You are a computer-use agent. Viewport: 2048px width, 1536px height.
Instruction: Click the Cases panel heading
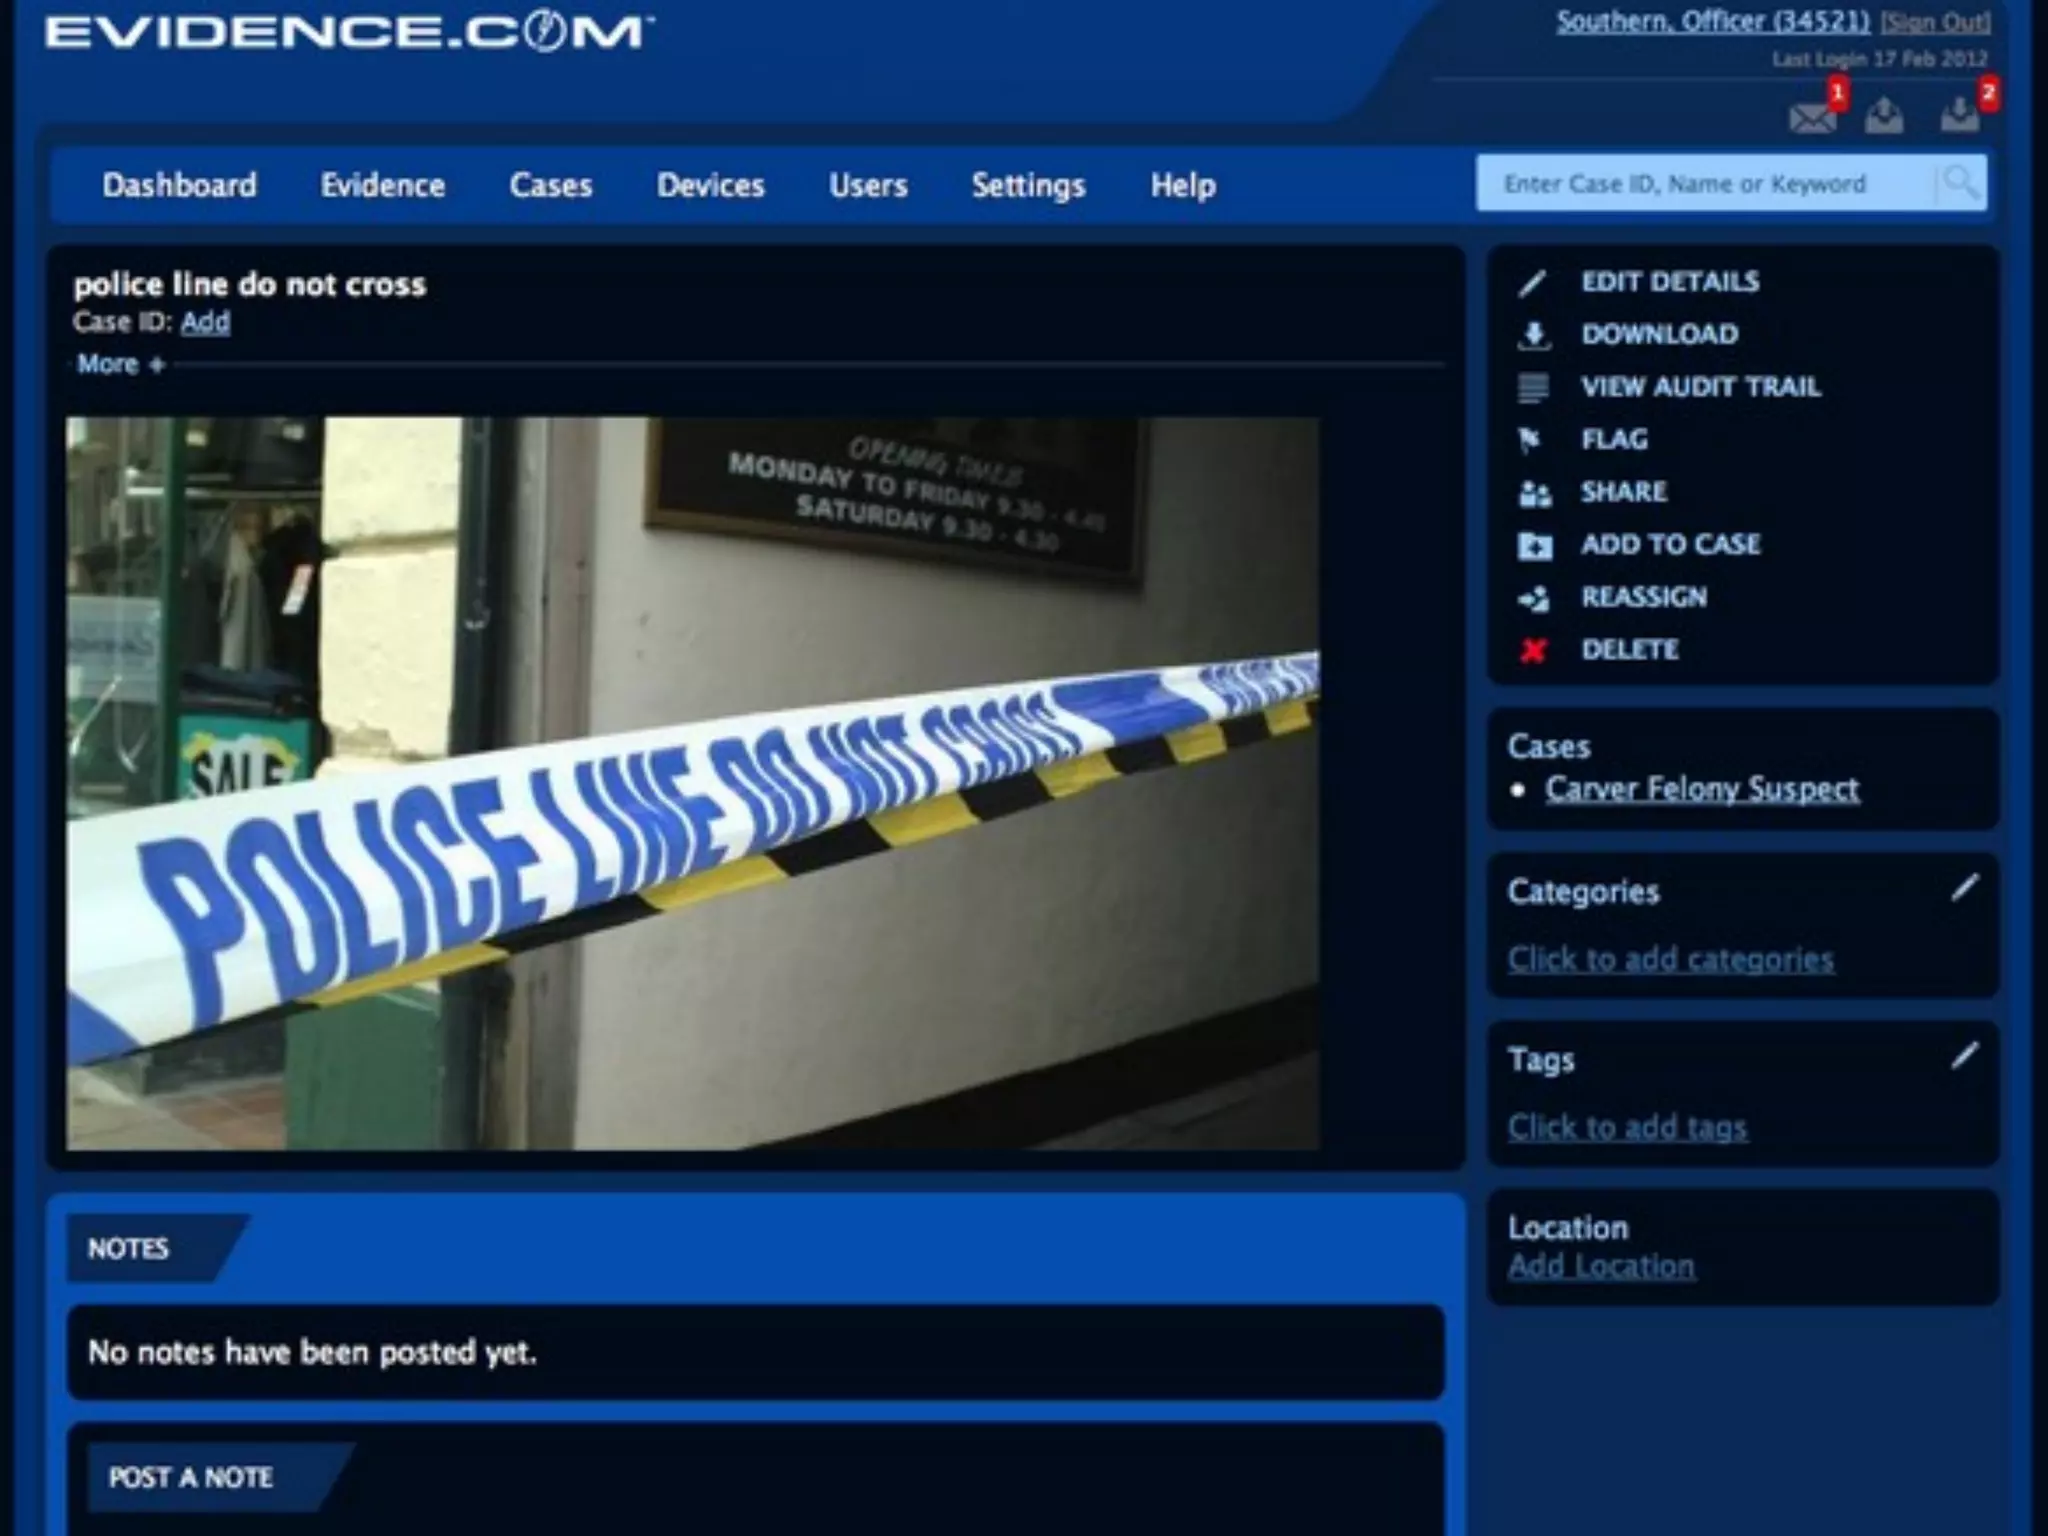(x=1548, y=747)
